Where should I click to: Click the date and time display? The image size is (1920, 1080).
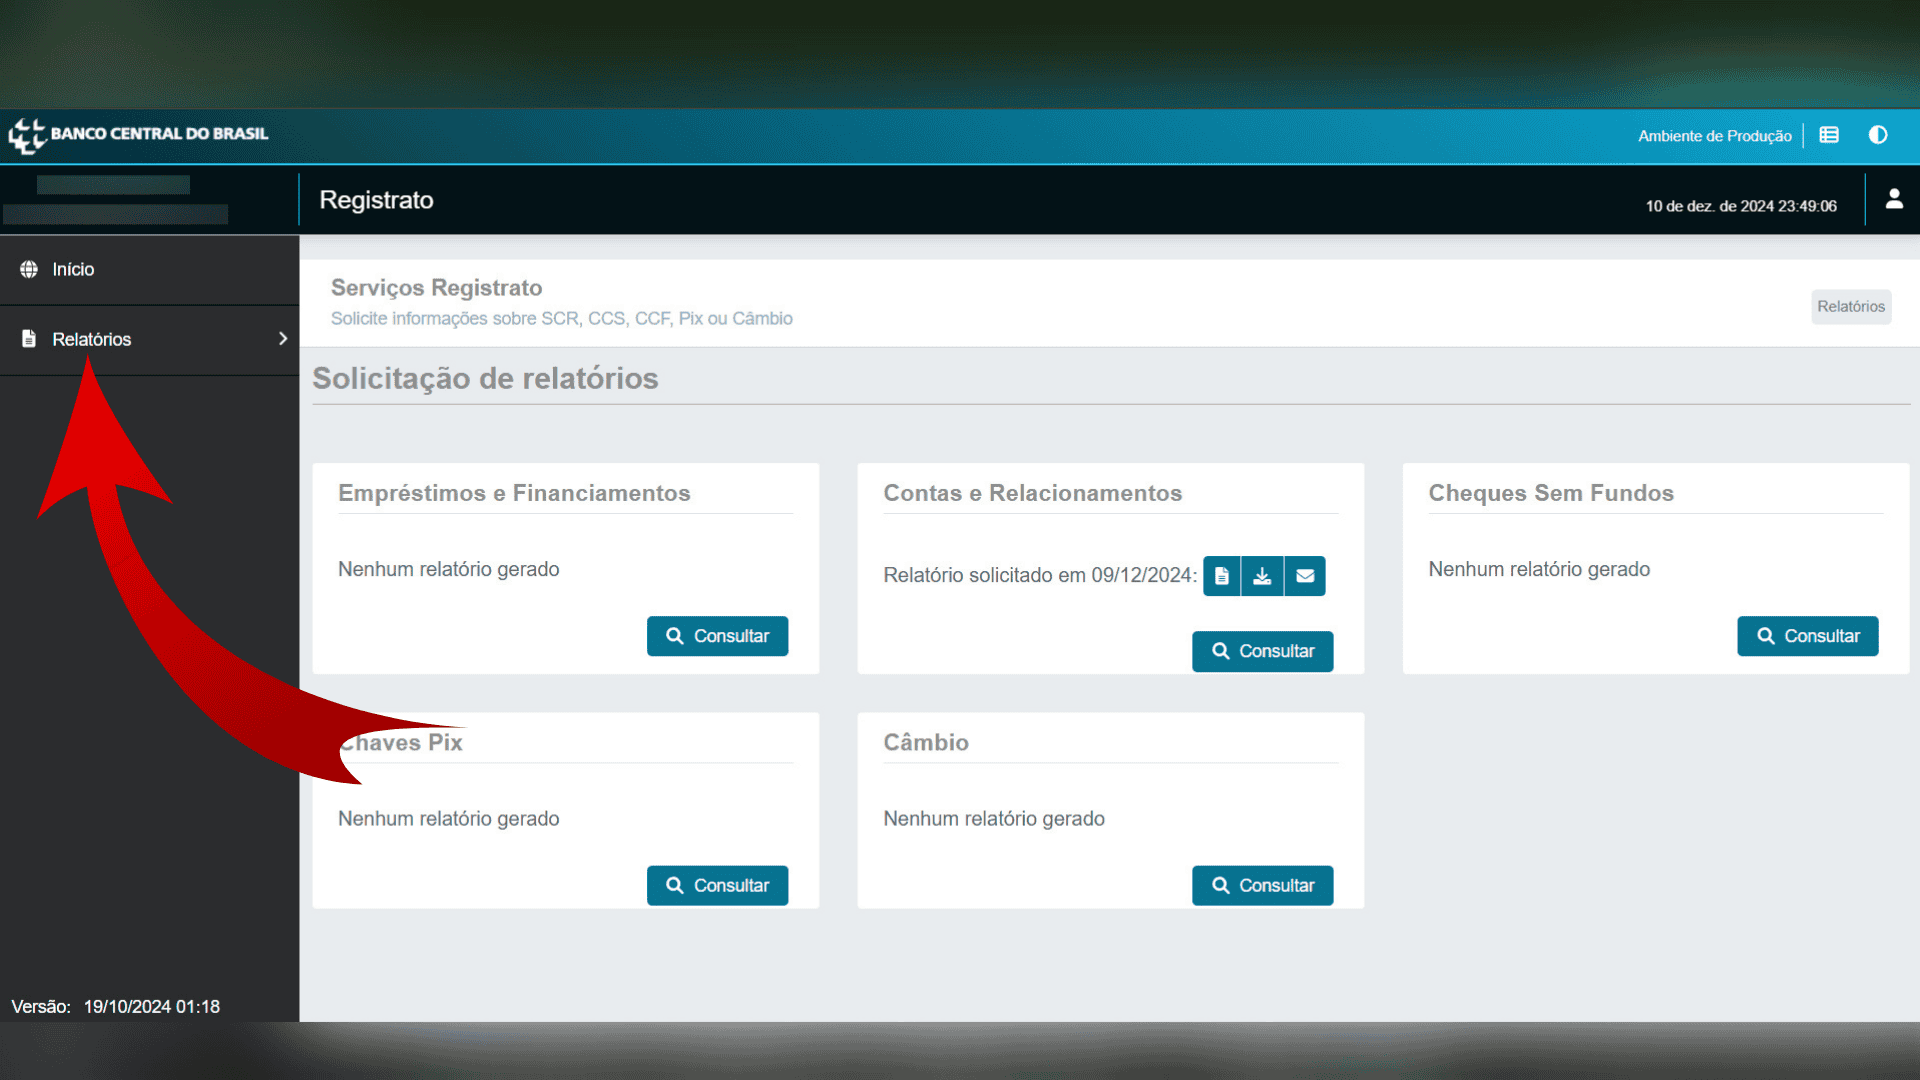[1741, 206]
